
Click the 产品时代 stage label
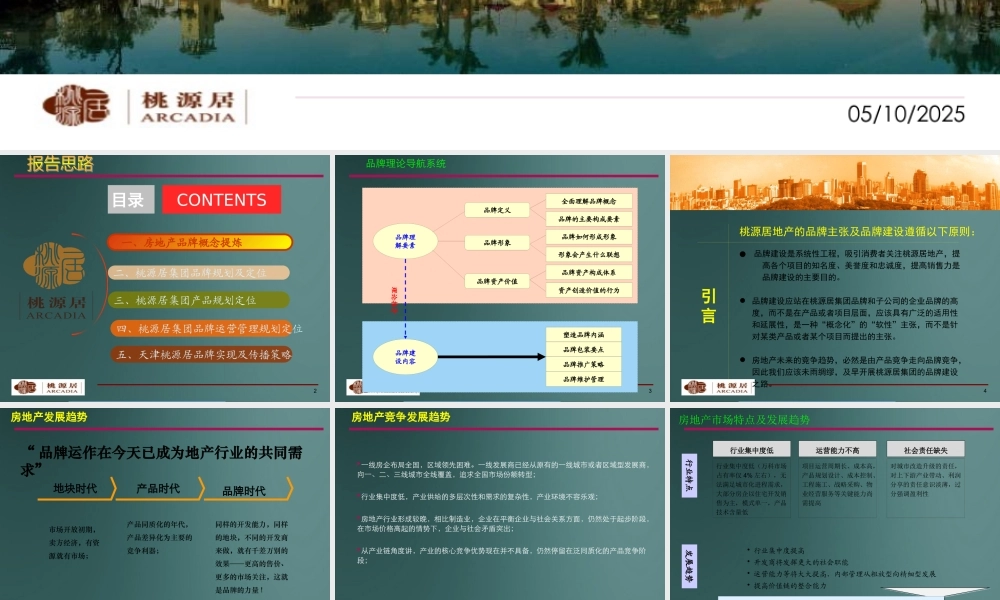pyautogui.click(x=158, y=488)
